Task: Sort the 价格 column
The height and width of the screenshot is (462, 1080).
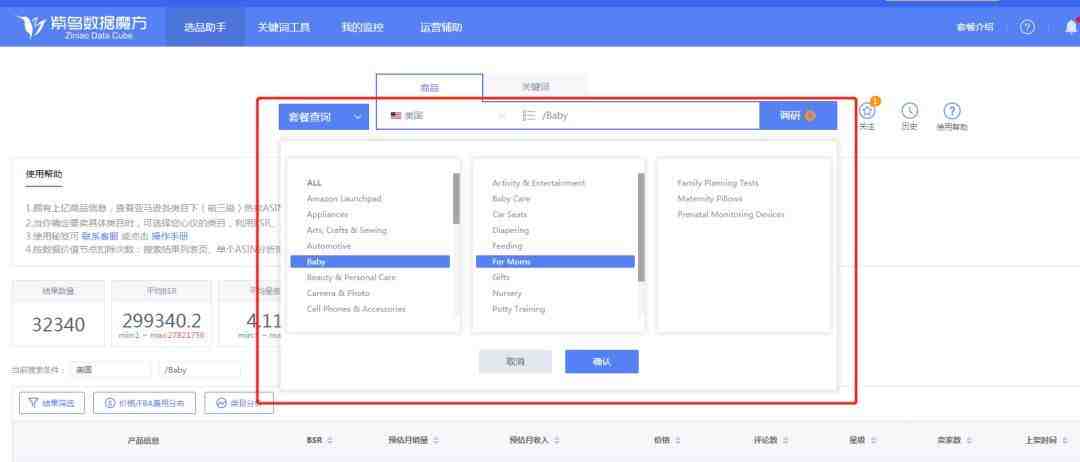Action: (678, 441)
